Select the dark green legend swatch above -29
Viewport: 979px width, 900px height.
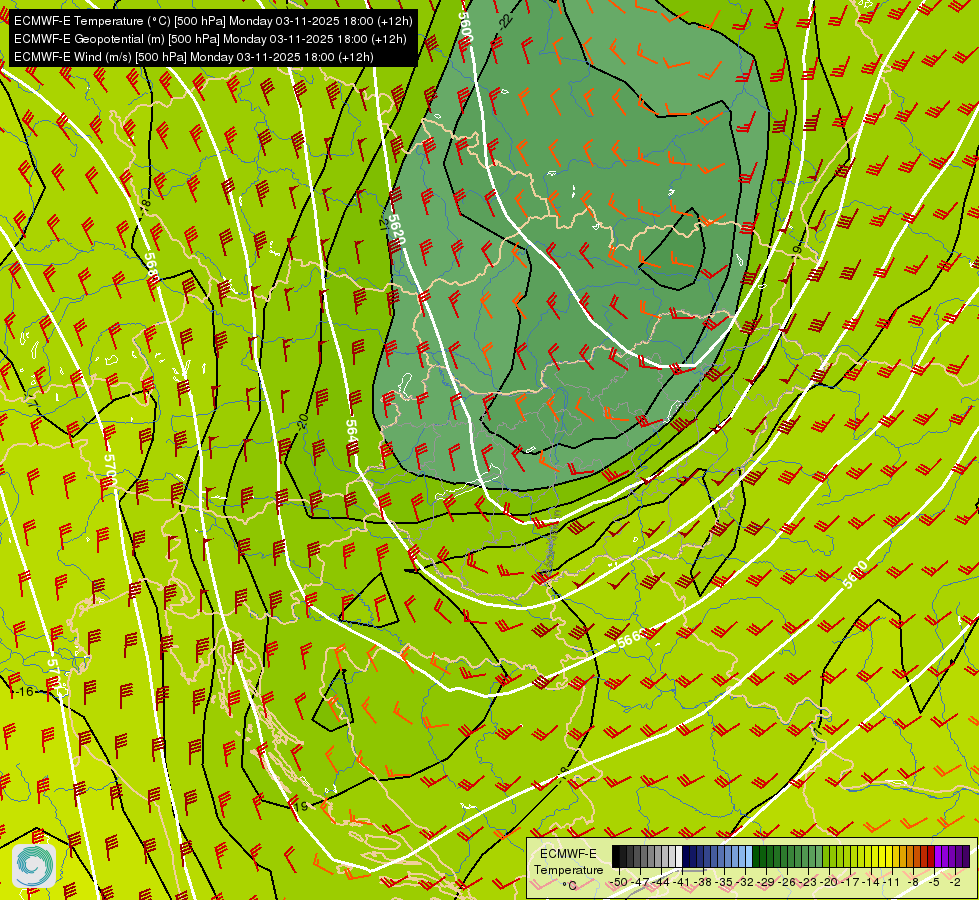(763, 856)
